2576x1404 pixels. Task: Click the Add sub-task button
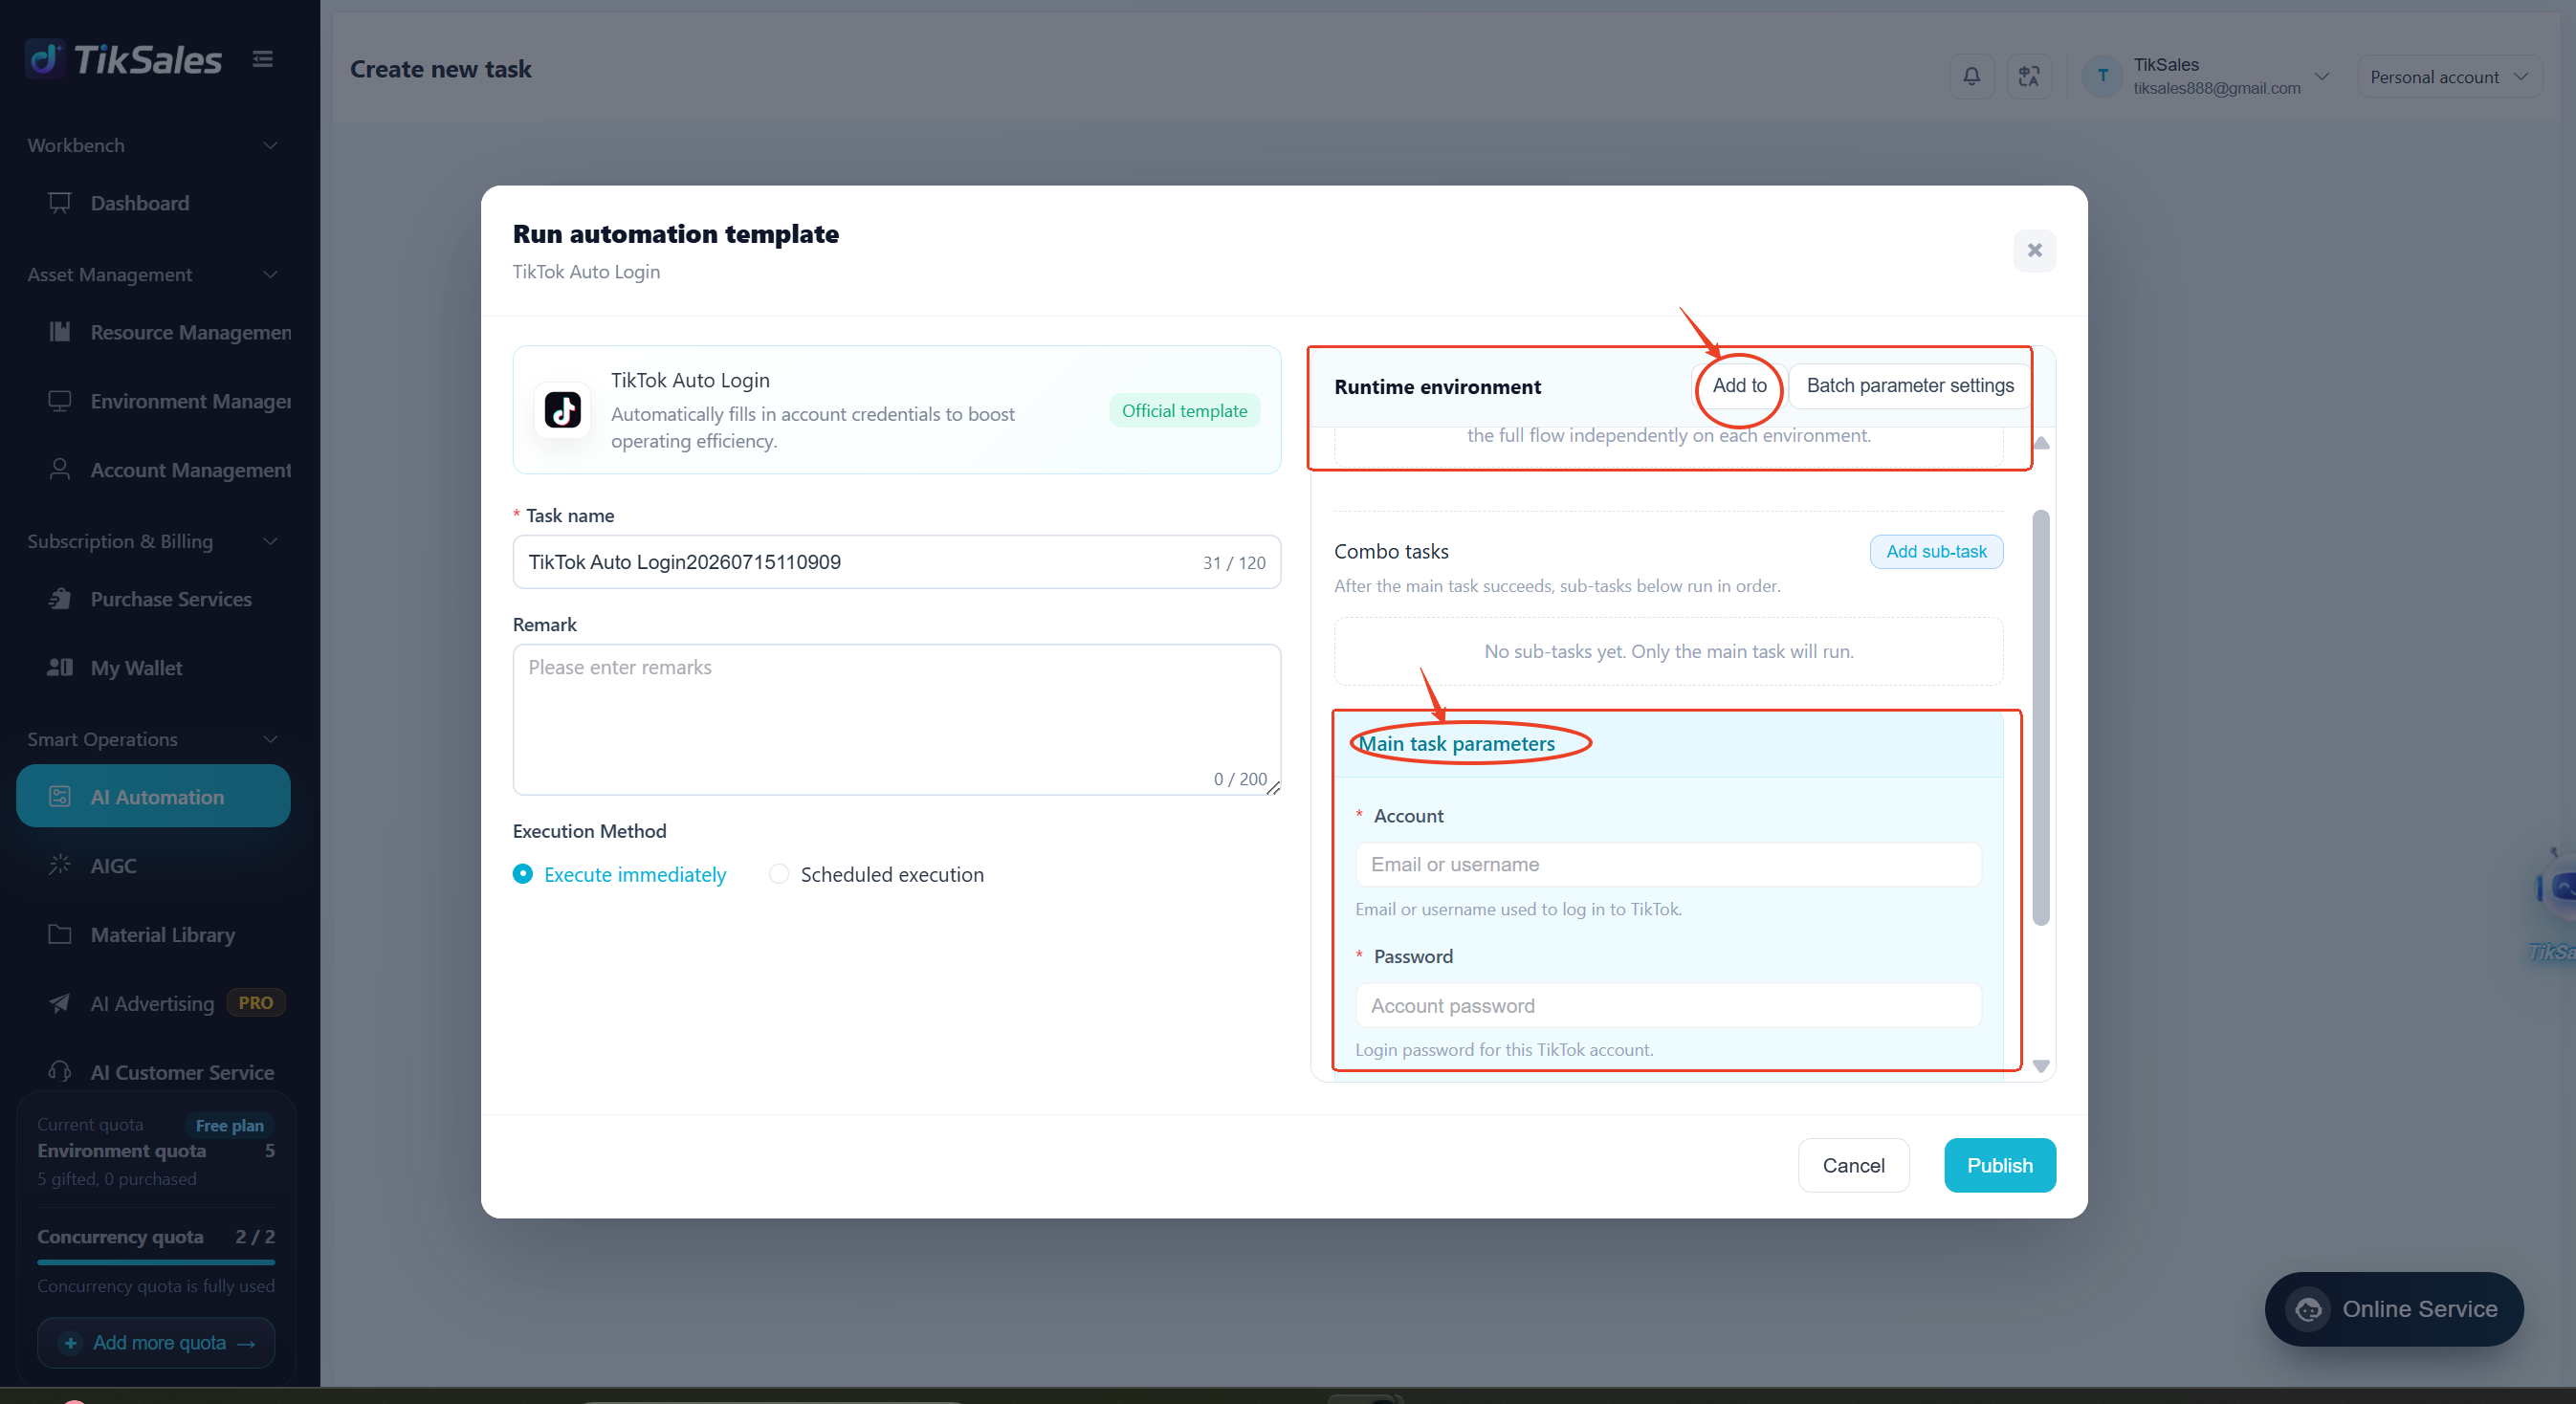click(x=1936, y=551)
